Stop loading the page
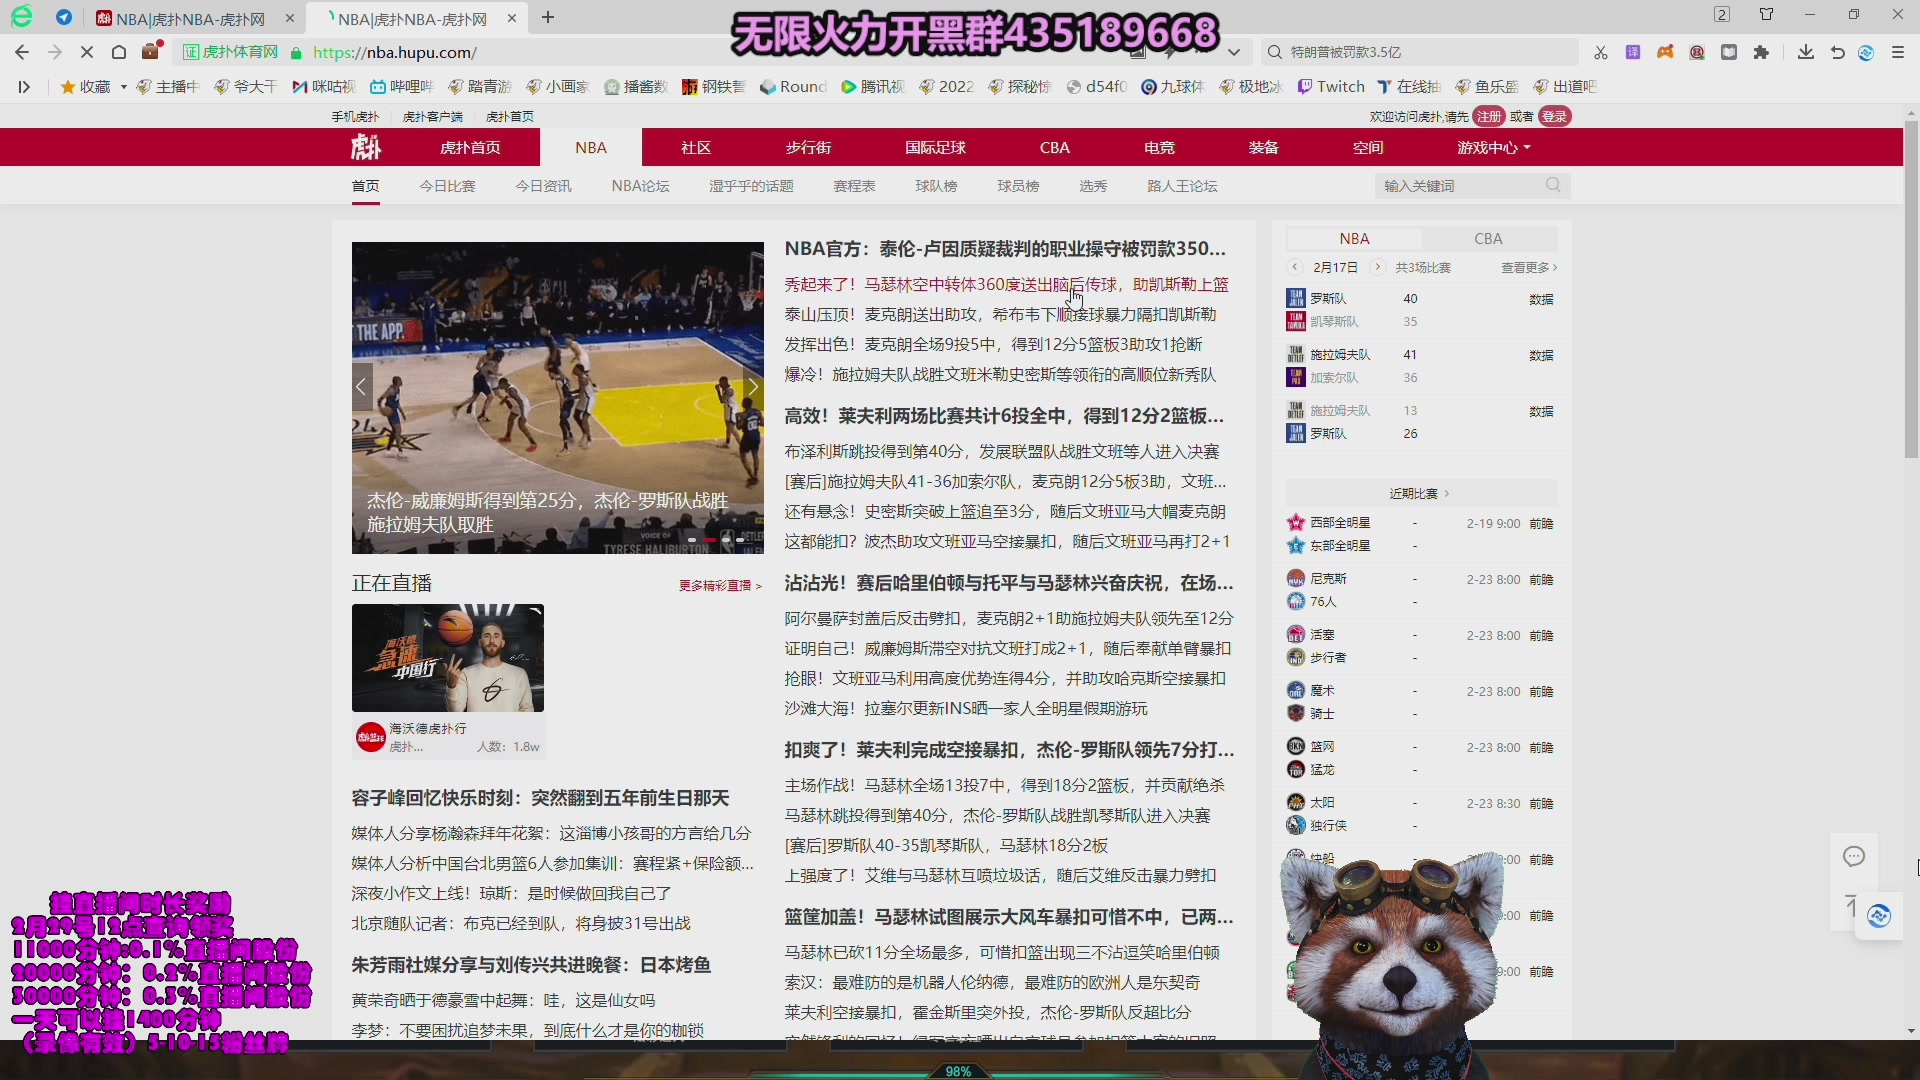This screenshot has width=1920, height=1080. click(x=87, y=52)
